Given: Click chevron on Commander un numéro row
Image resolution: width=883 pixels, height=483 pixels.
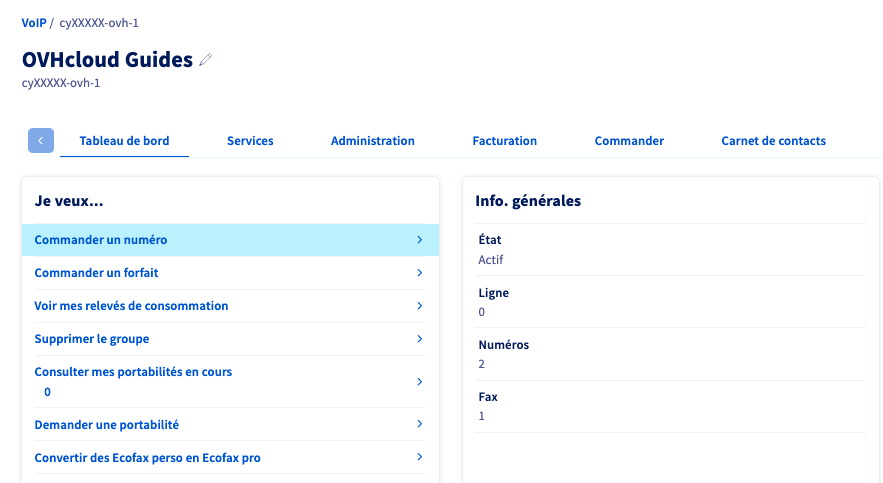Looking at the screenshot, I should point(420,240).
